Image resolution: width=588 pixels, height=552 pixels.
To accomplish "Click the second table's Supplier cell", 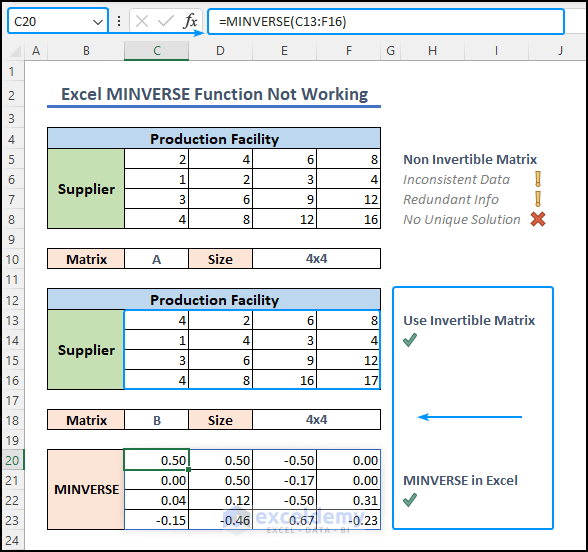I will (x=86, y=350).
